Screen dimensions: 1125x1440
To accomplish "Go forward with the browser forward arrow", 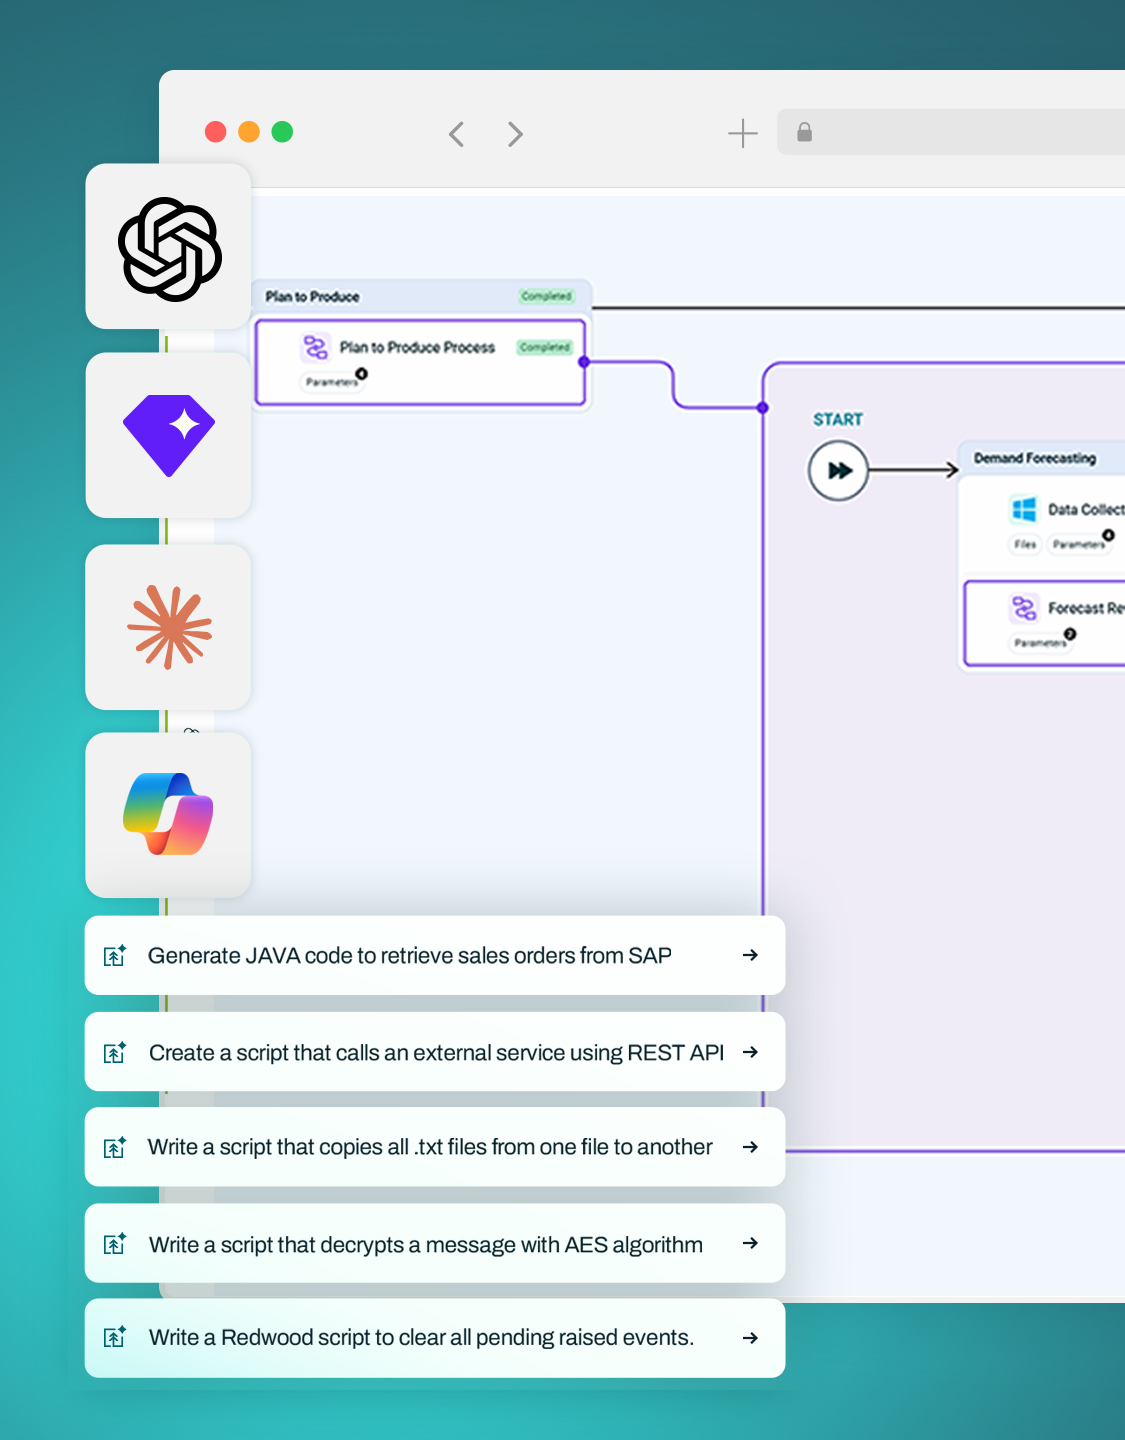I will (x=515, y=134).
